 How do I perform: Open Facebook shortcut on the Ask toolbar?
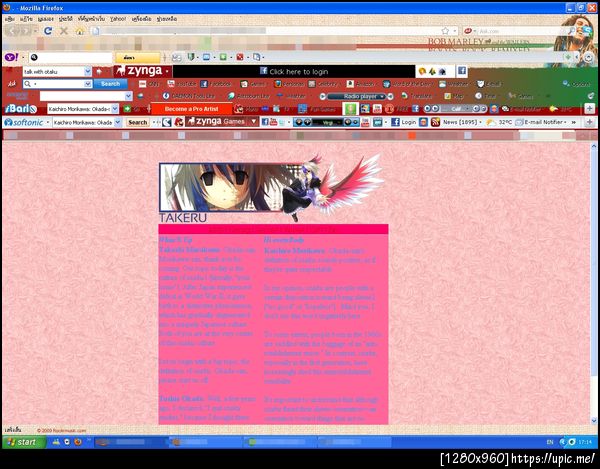click(216, 84)
